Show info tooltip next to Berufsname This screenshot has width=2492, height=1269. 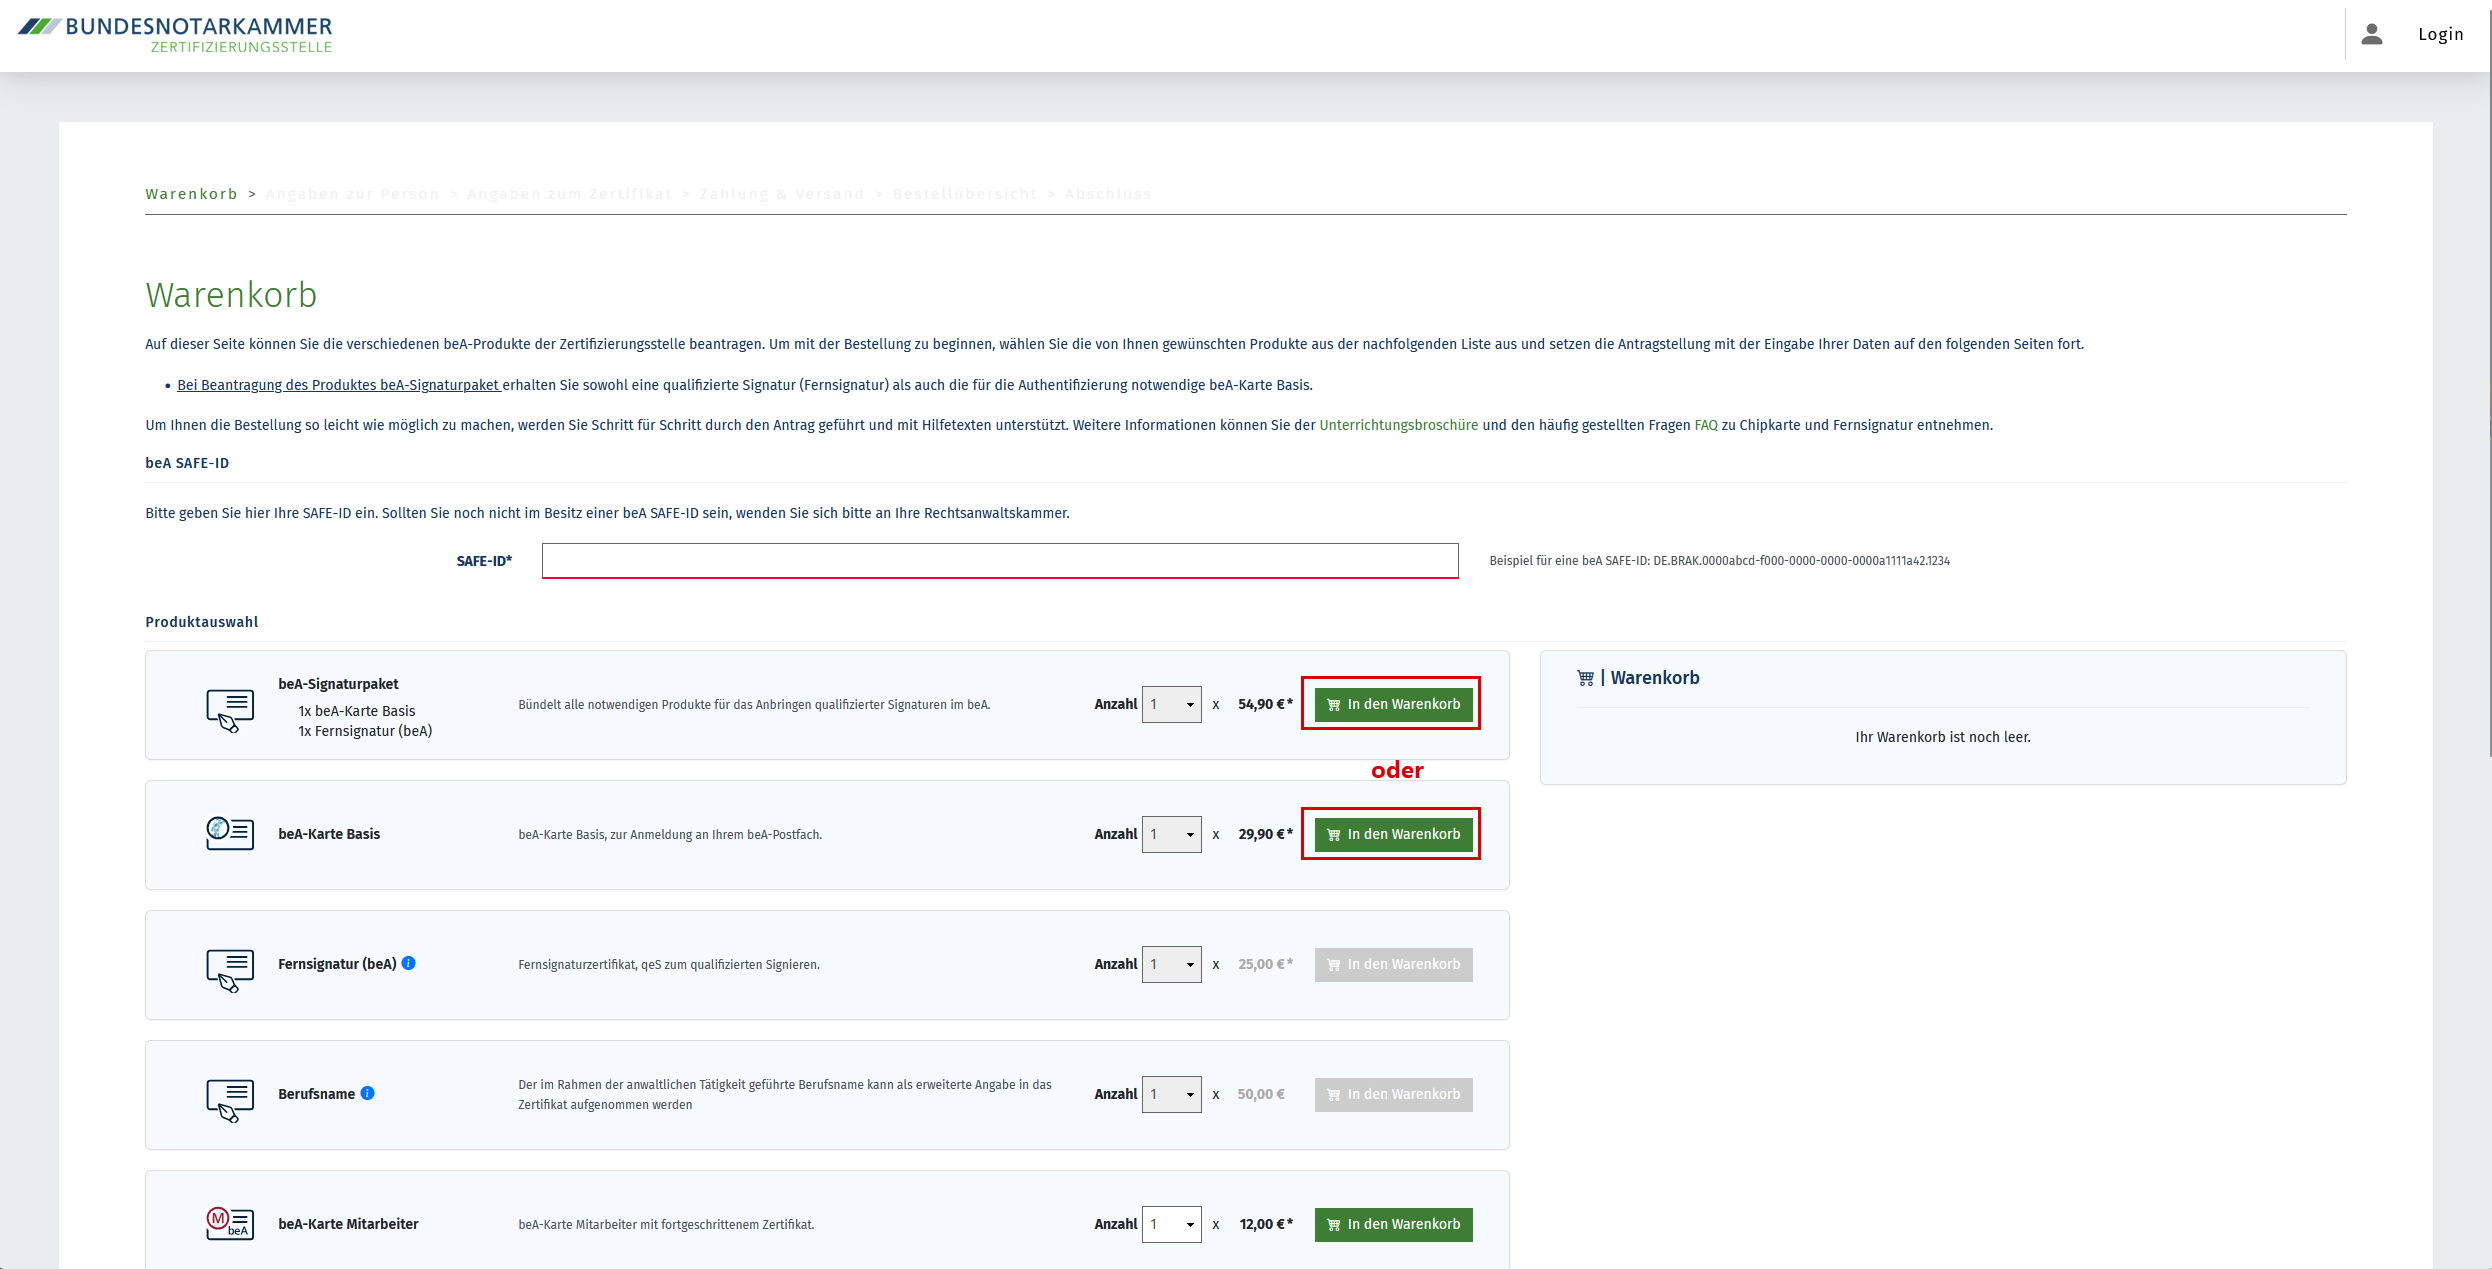point(368,1093)
